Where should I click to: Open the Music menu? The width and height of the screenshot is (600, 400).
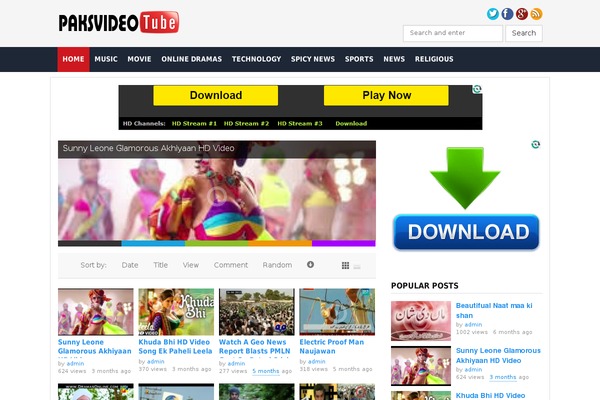tap(106, 59)
